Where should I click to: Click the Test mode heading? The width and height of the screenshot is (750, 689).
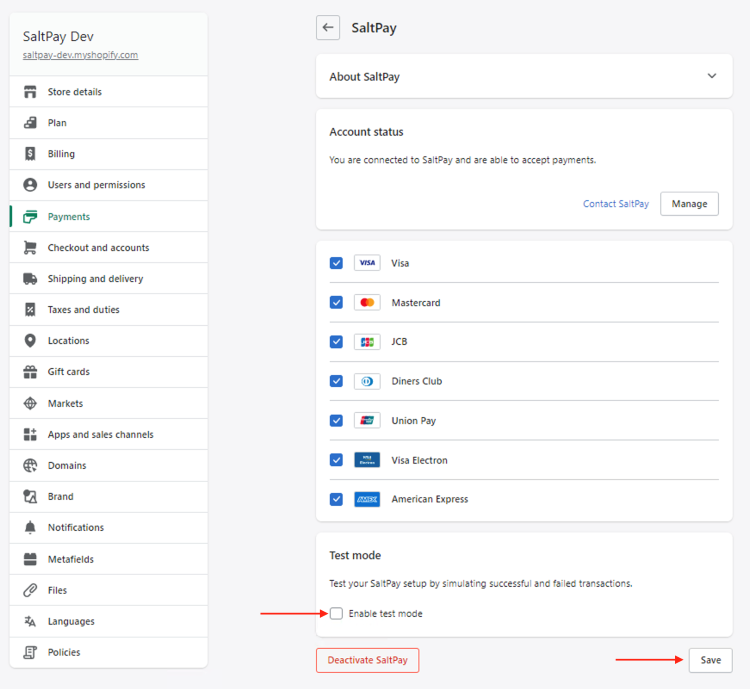tap(355, 556)
